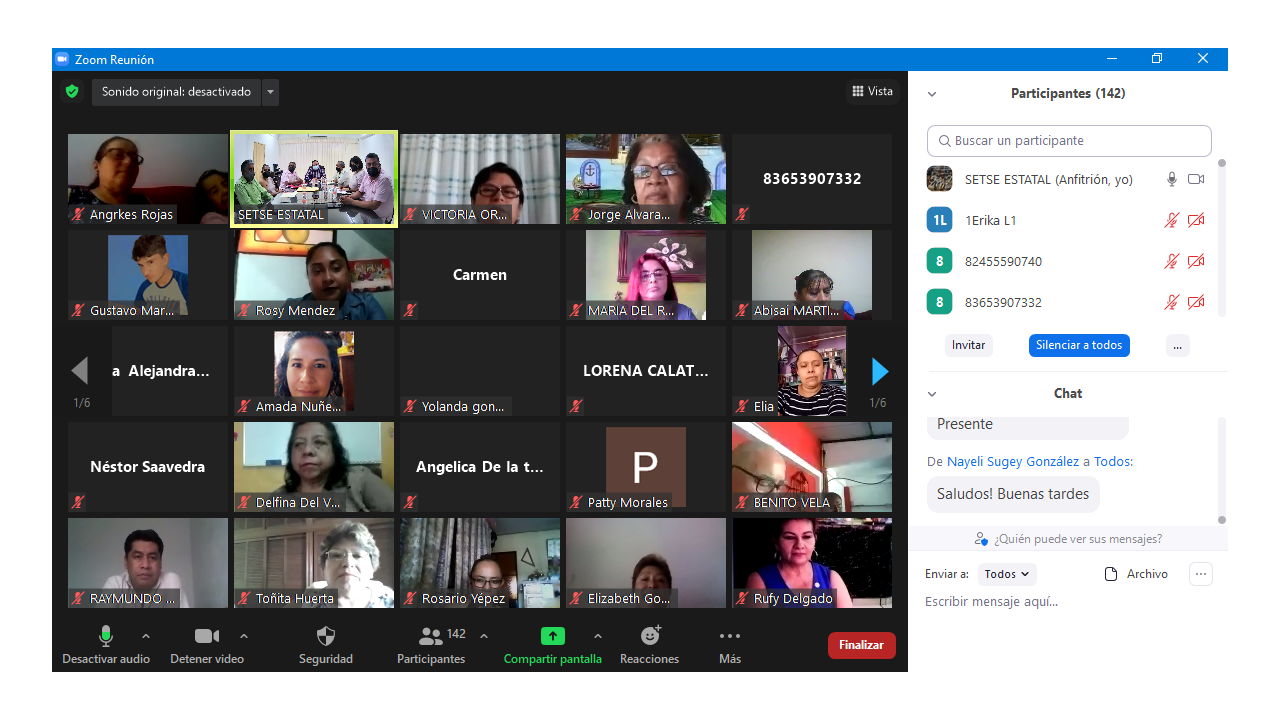The image size is (1280, 720).
Task: Click Nayeli Sugey González sender name
Action: coord(1013,462)
